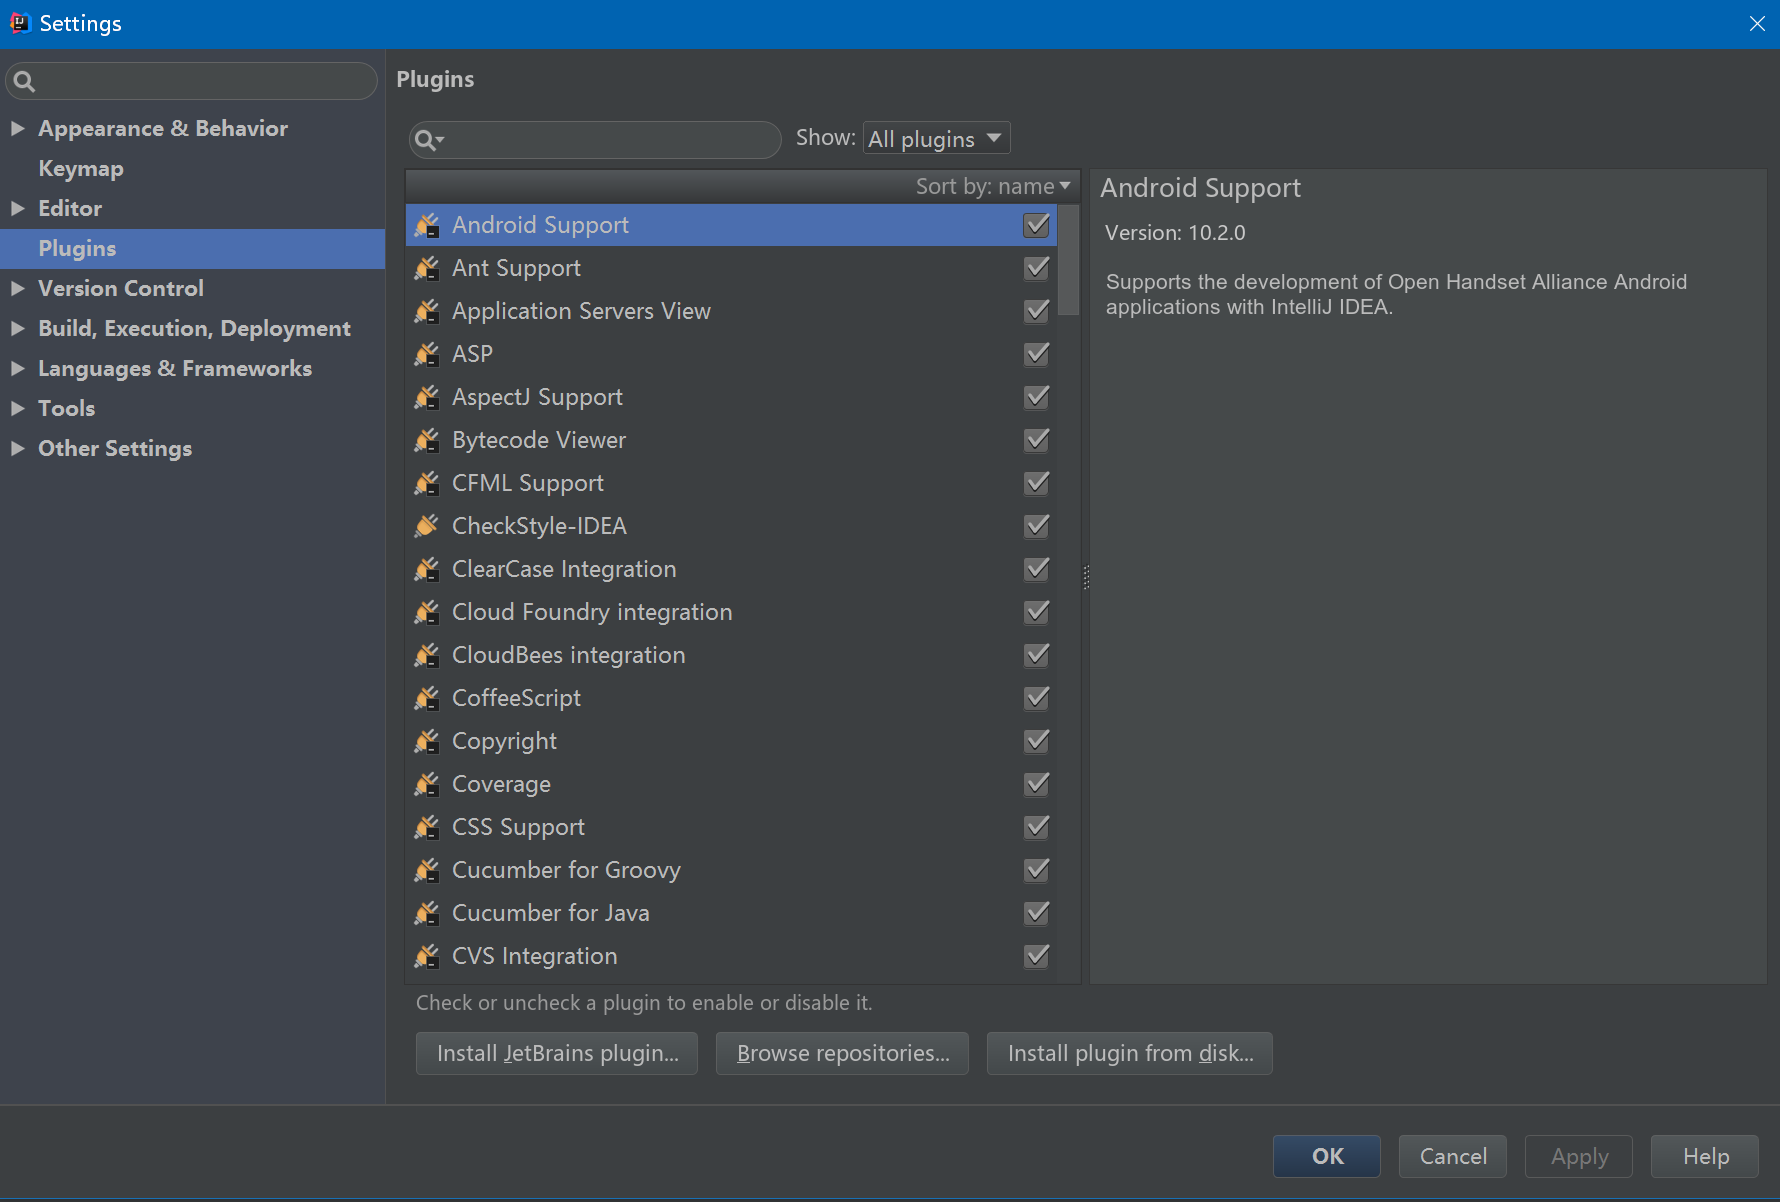Disable the AspectJ Support checkbox
Viewport: 1780px width, 1202px height.
click(1037, 398)
